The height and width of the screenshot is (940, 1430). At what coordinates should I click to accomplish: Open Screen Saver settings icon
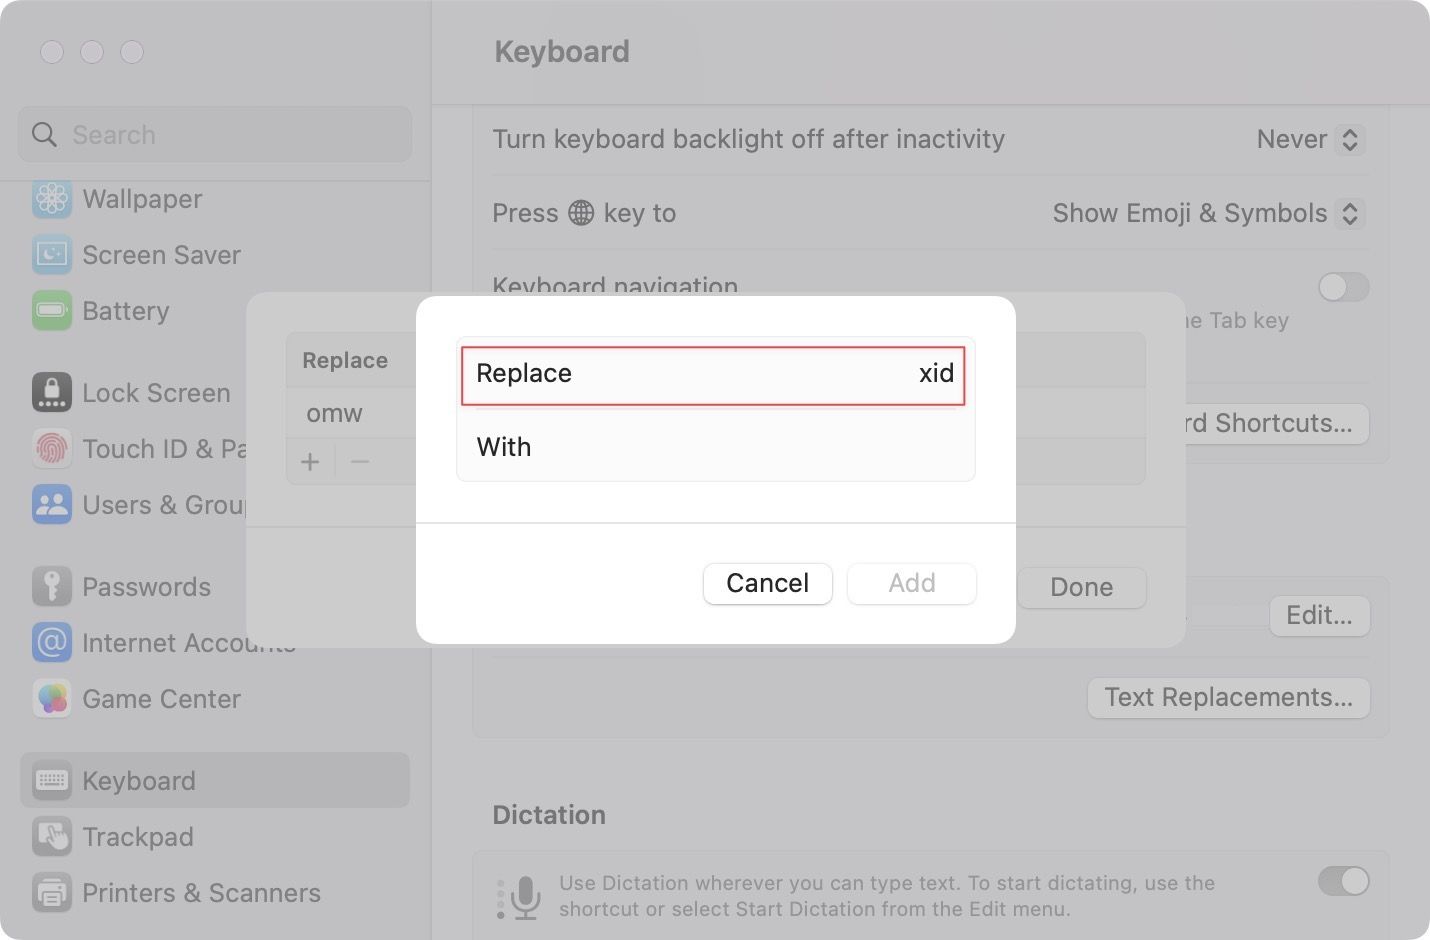tap(52, 255)
